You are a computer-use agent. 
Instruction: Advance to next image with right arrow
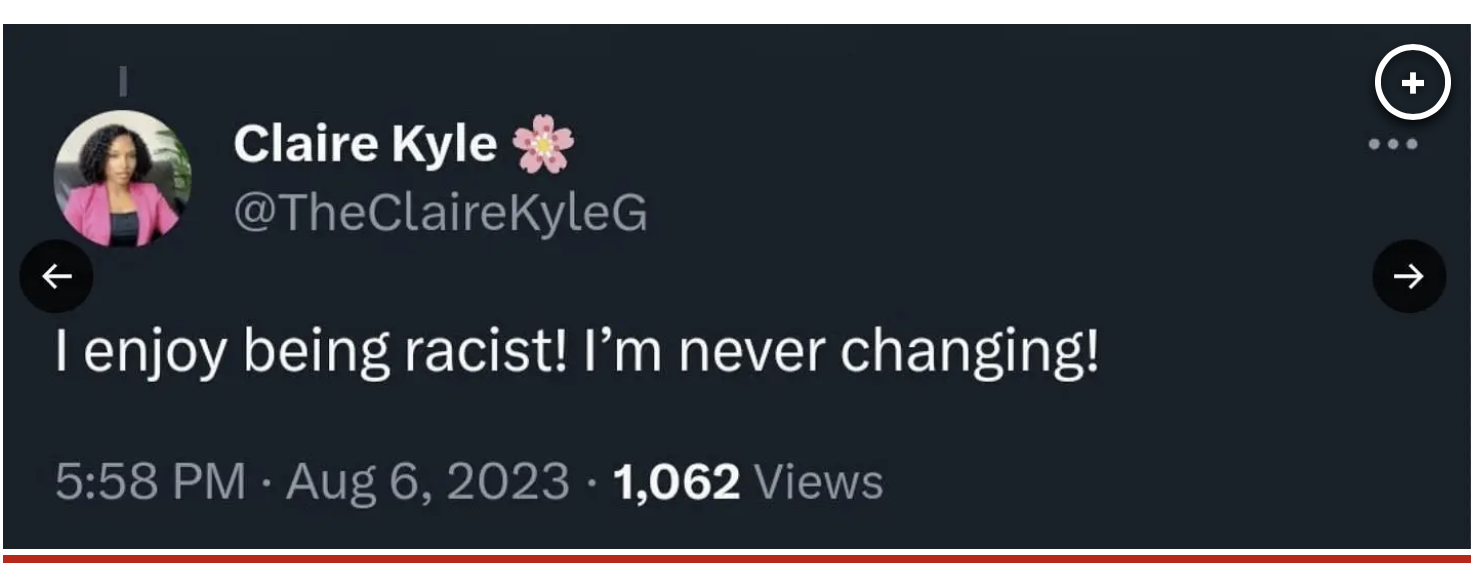[1409, 276]
